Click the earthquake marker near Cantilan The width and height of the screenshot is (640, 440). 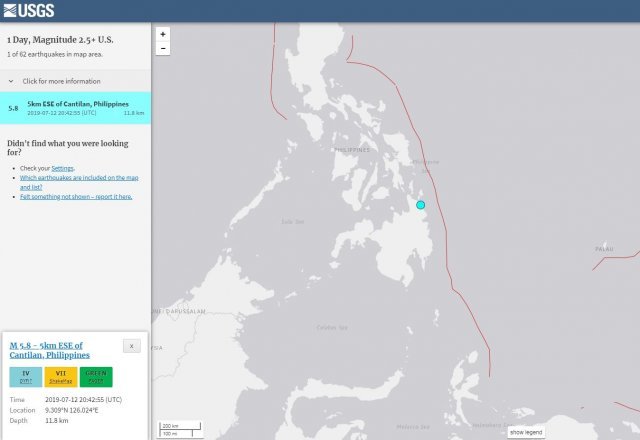pos(421,205)
